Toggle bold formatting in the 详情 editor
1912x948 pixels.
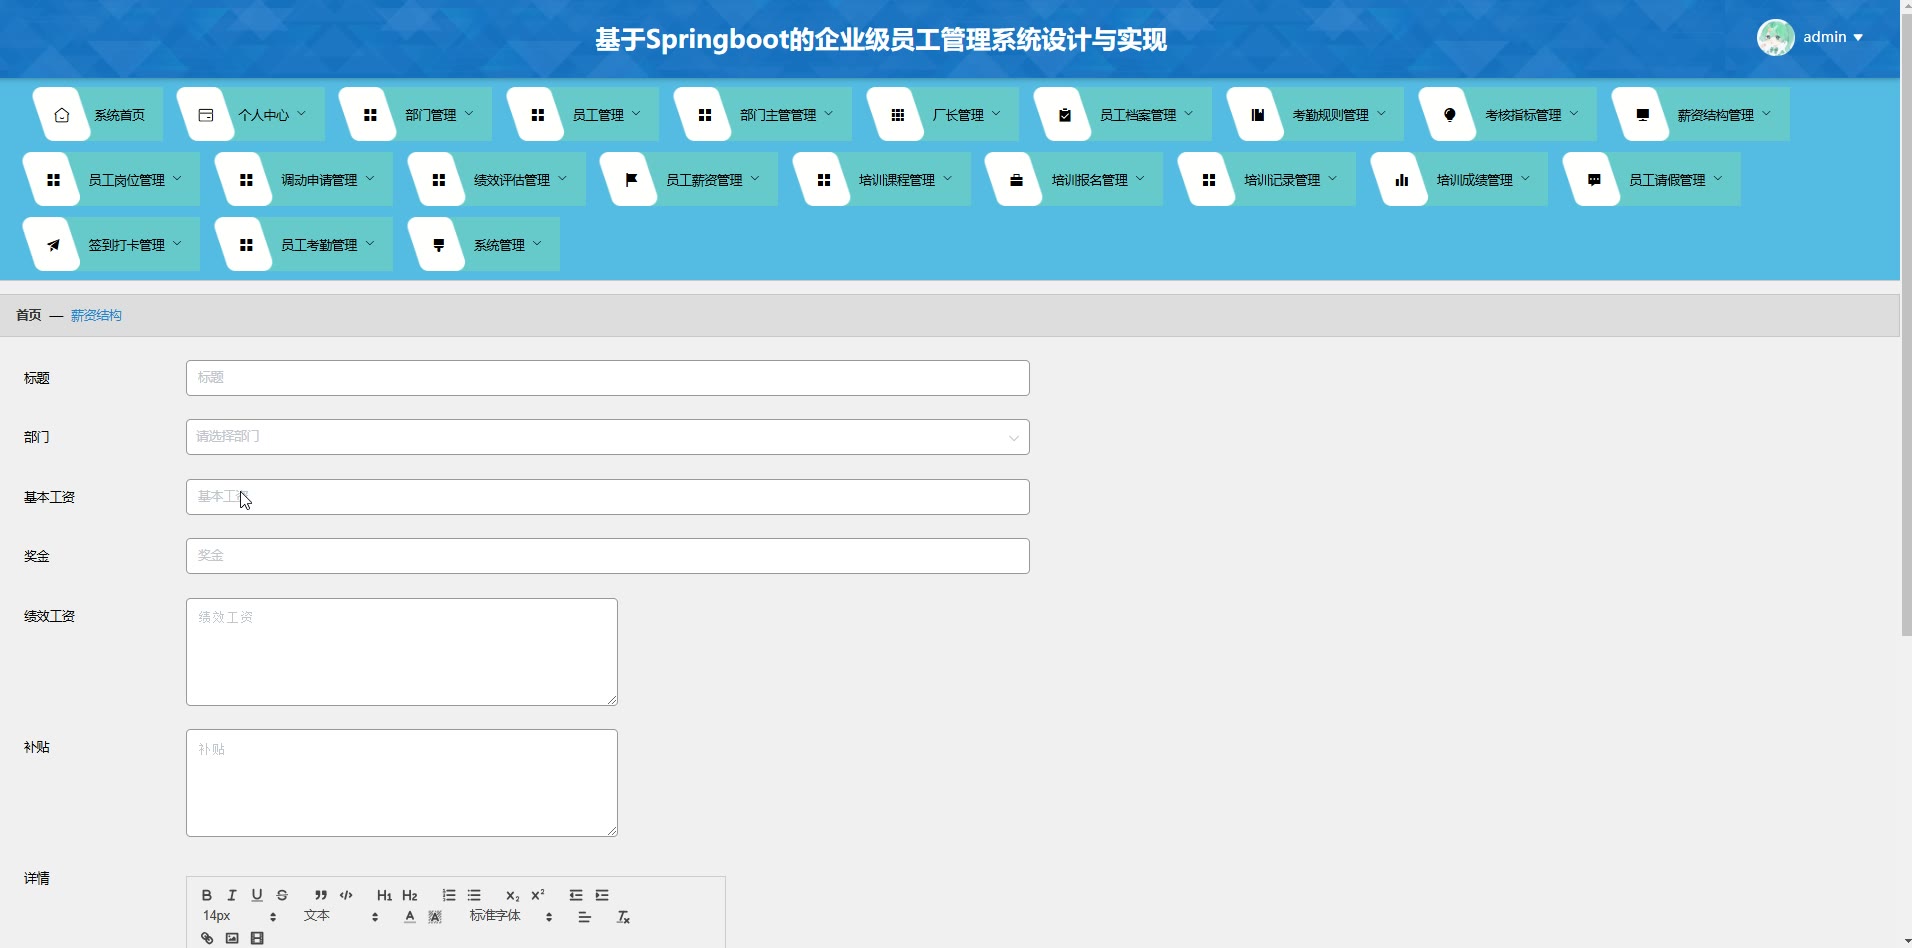(x=207, y=895)
